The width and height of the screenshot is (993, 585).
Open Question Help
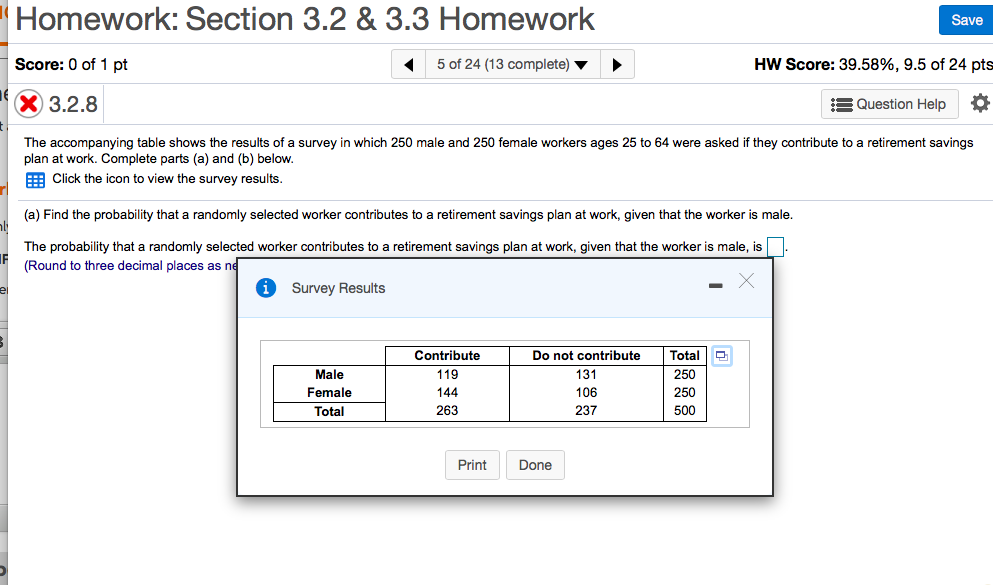click(889, 103)
